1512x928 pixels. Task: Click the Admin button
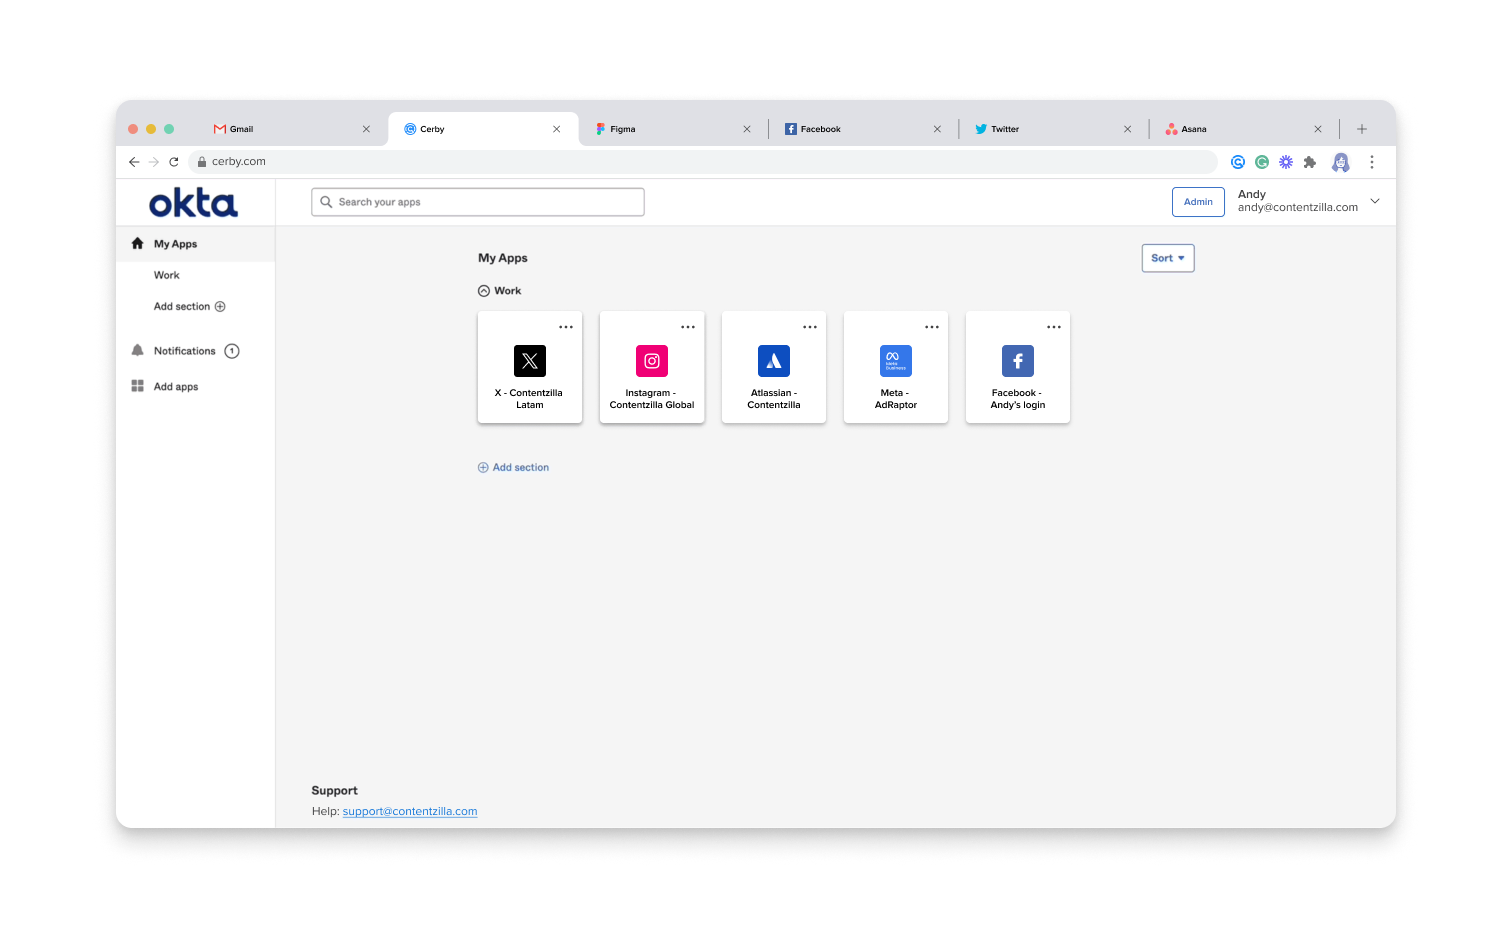pos(1198,202)
